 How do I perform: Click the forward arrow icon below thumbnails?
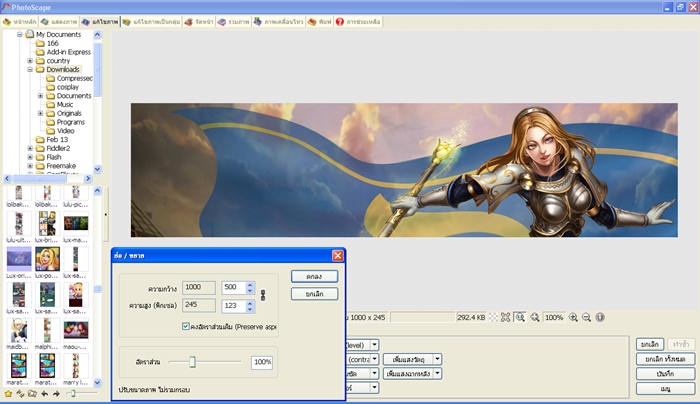coord(56,393)
